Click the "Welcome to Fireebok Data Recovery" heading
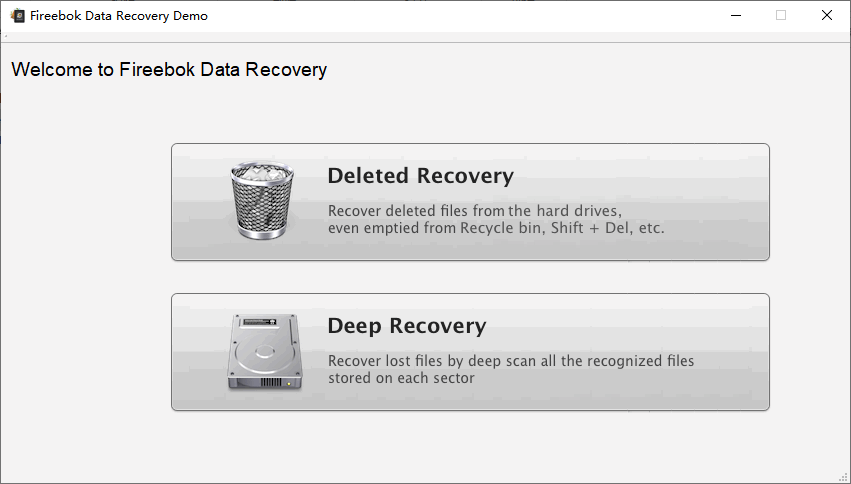 coord(169,70)
